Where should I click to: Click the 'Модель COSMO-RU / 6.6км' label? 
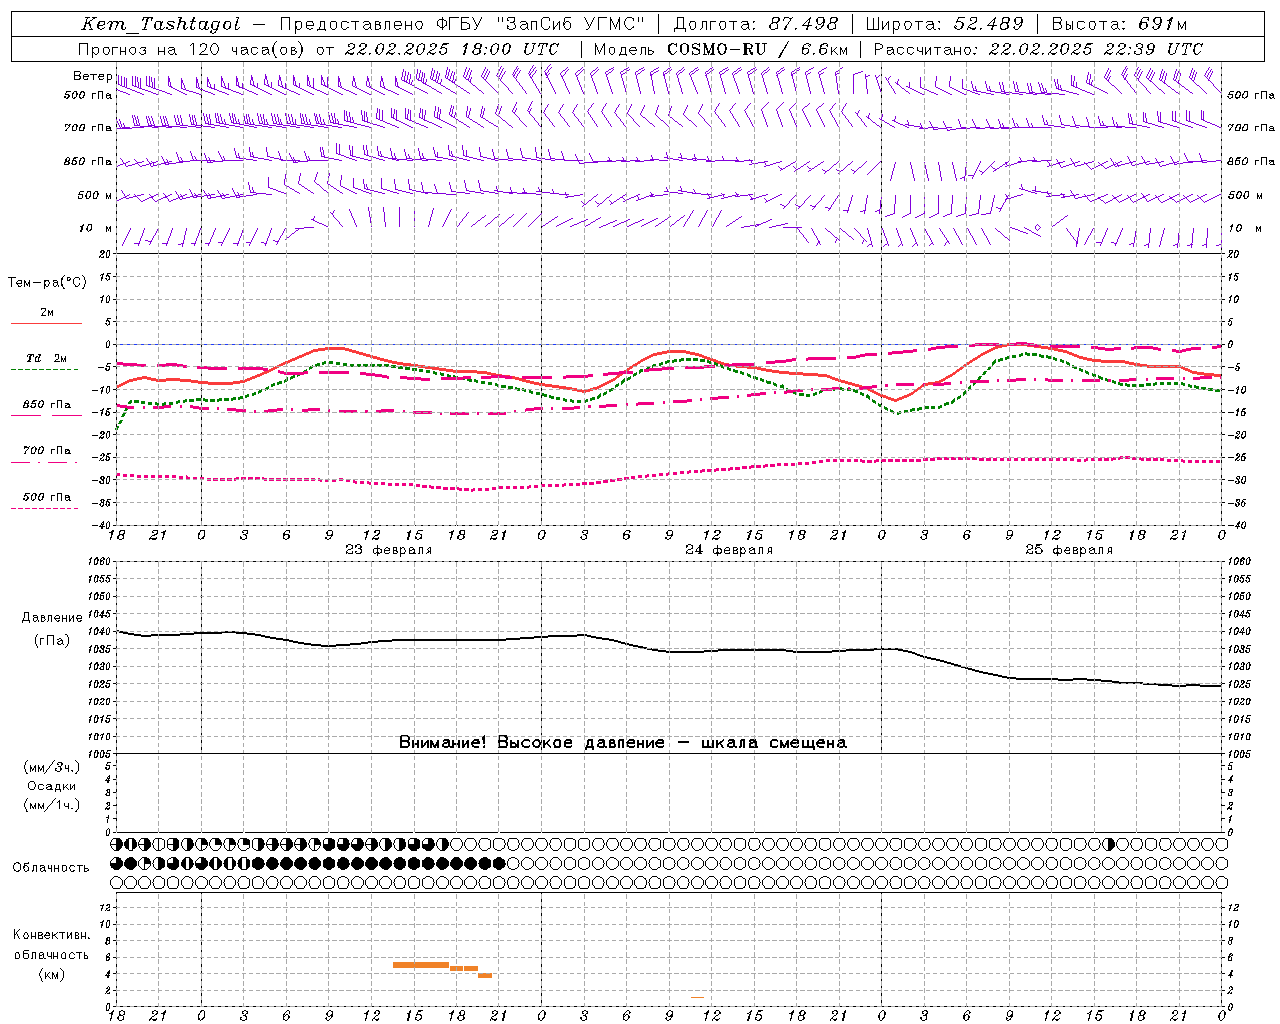tap(721, 49)
